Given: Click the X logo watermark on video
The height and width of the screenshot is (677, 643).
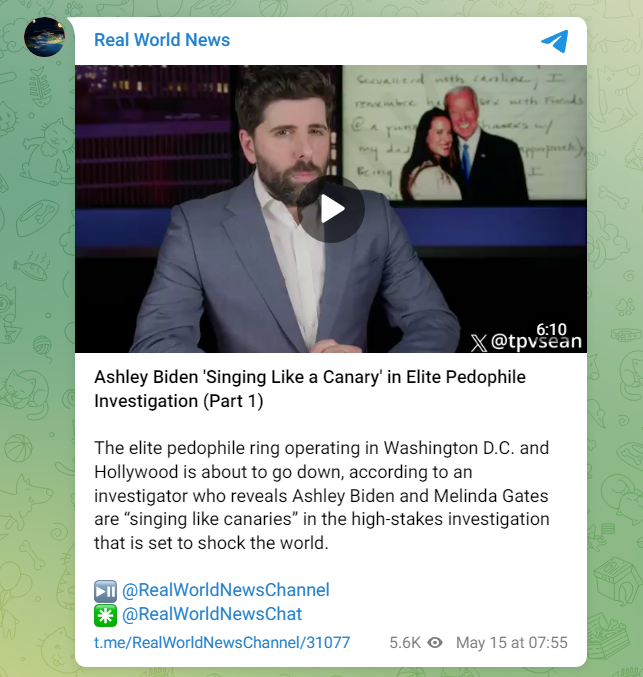Looking at the screenshot, I should 478,343.
